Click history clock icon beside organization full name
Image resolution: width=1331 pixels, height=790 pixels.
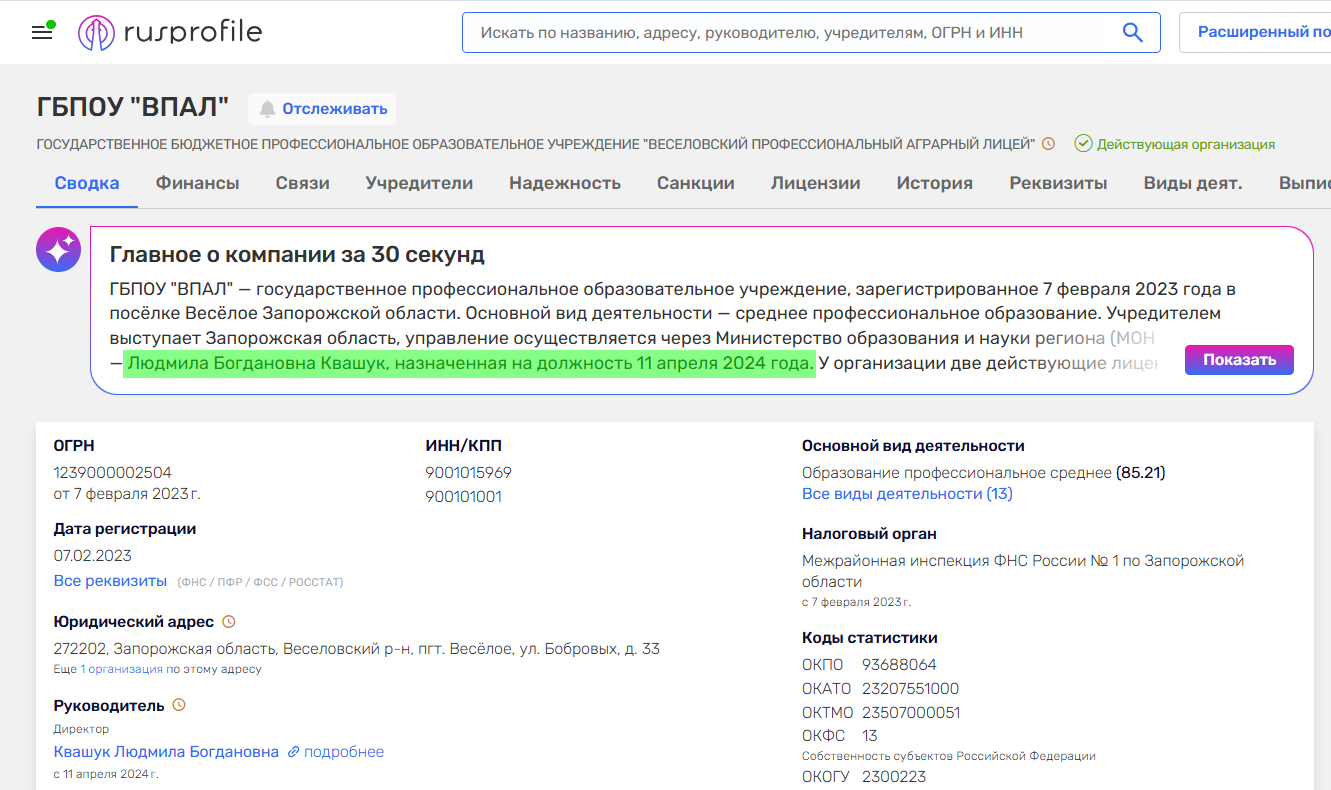1048,144
